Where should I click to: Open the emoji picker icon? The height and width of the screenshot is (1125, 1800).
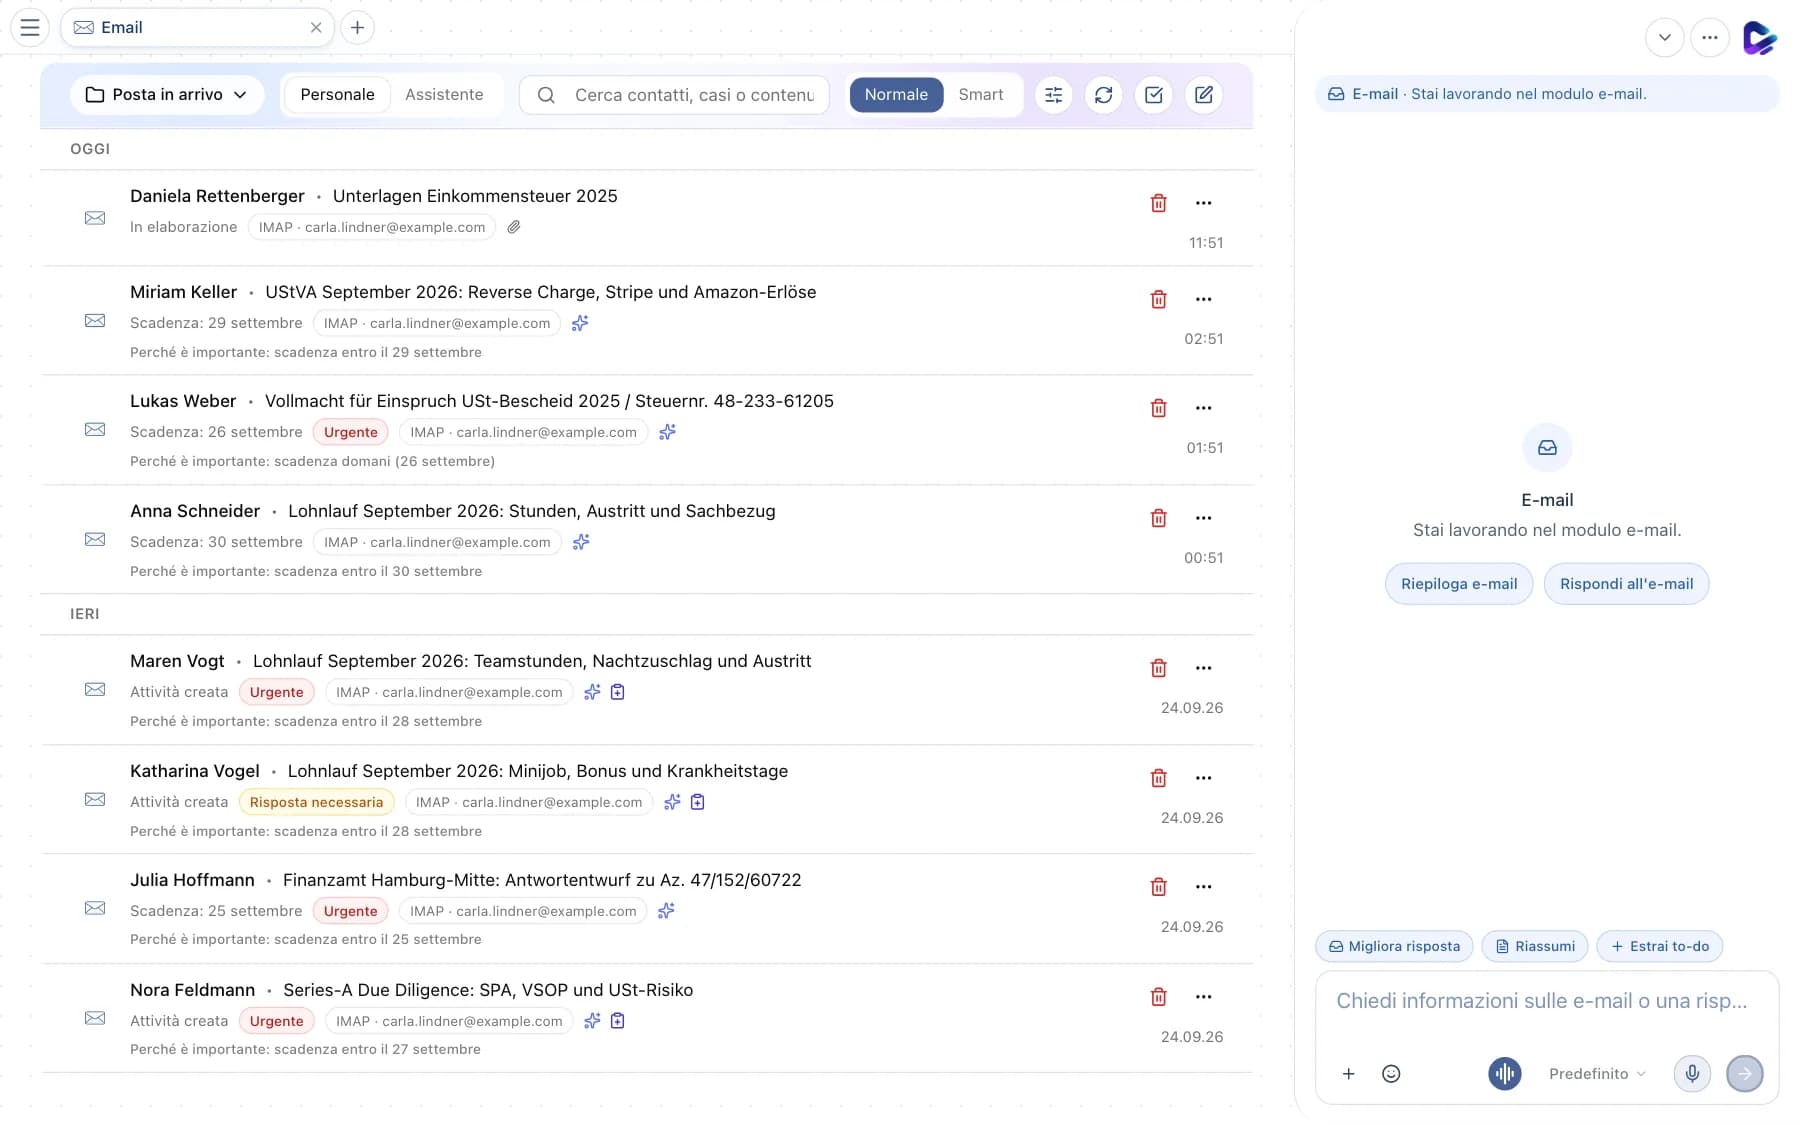tap(1391, 1074)
